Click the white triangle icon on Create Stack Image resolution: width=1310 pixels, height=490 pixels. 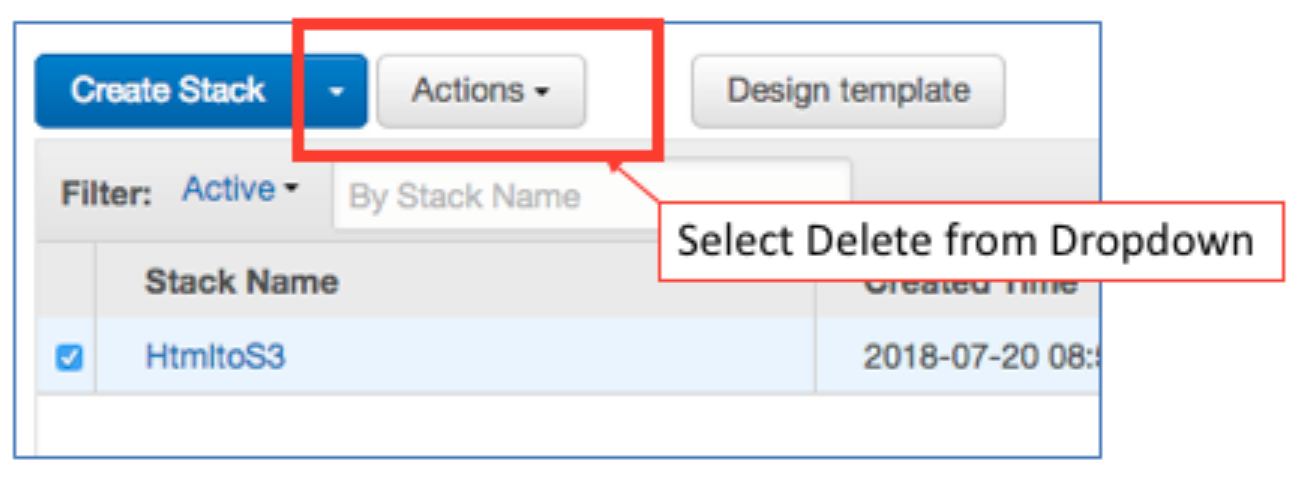point(337,92)
